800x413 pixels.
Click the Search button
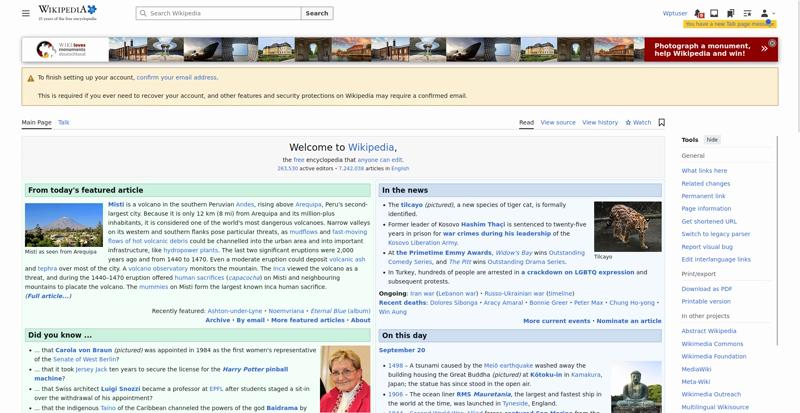pos(317,13)
